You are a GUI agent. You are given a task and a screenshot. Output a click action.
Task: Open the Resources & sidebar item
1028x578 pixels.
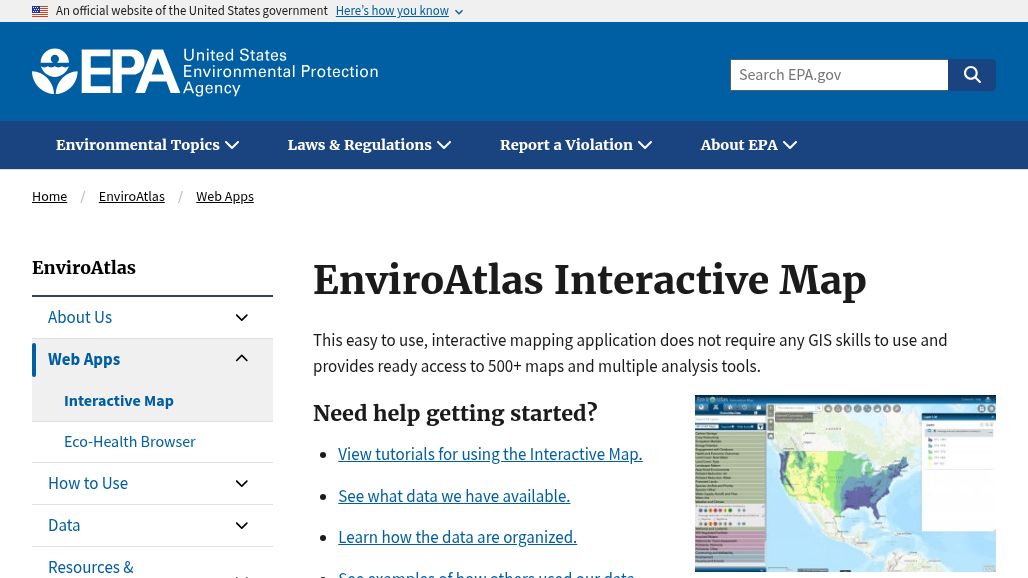90,567
